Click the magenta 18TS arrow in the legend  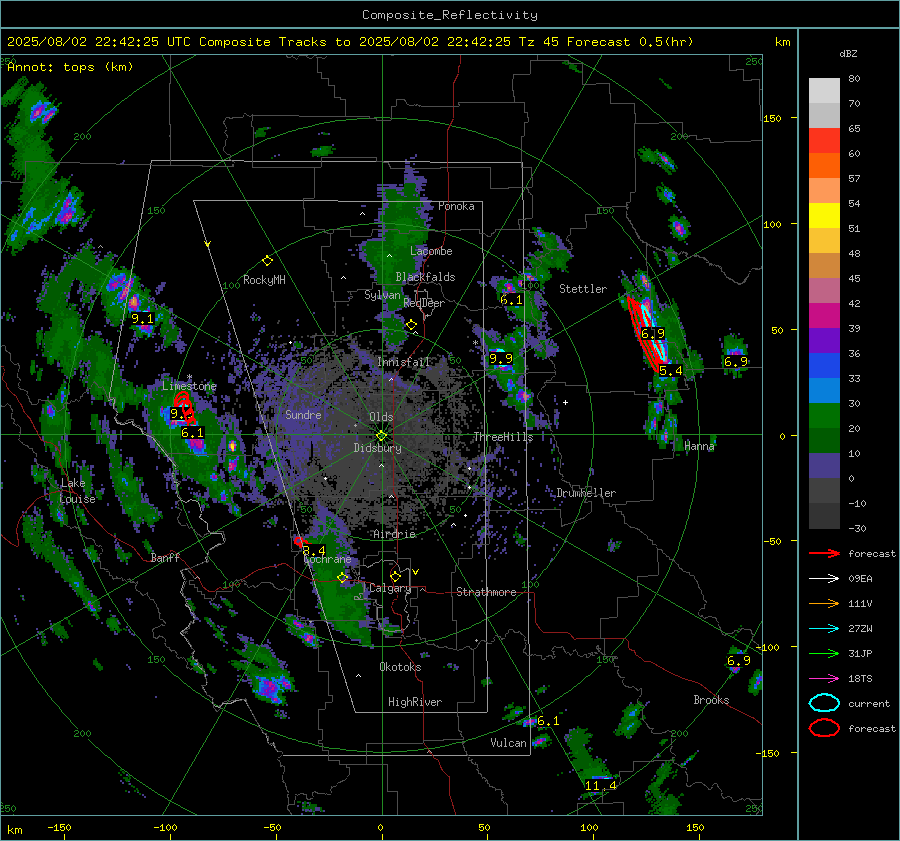(x=825, y=679)
